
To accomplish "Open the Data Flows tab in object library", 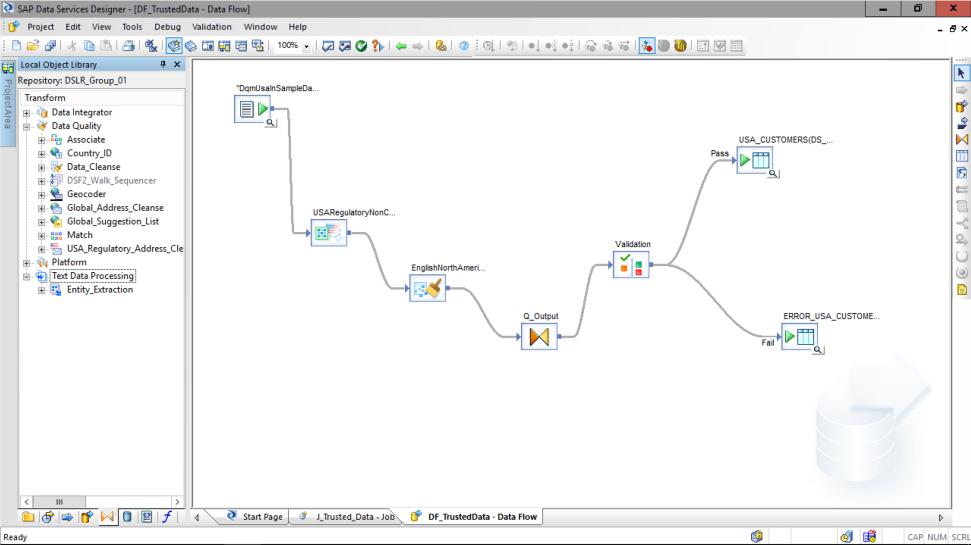I will [x=87, y=517].
